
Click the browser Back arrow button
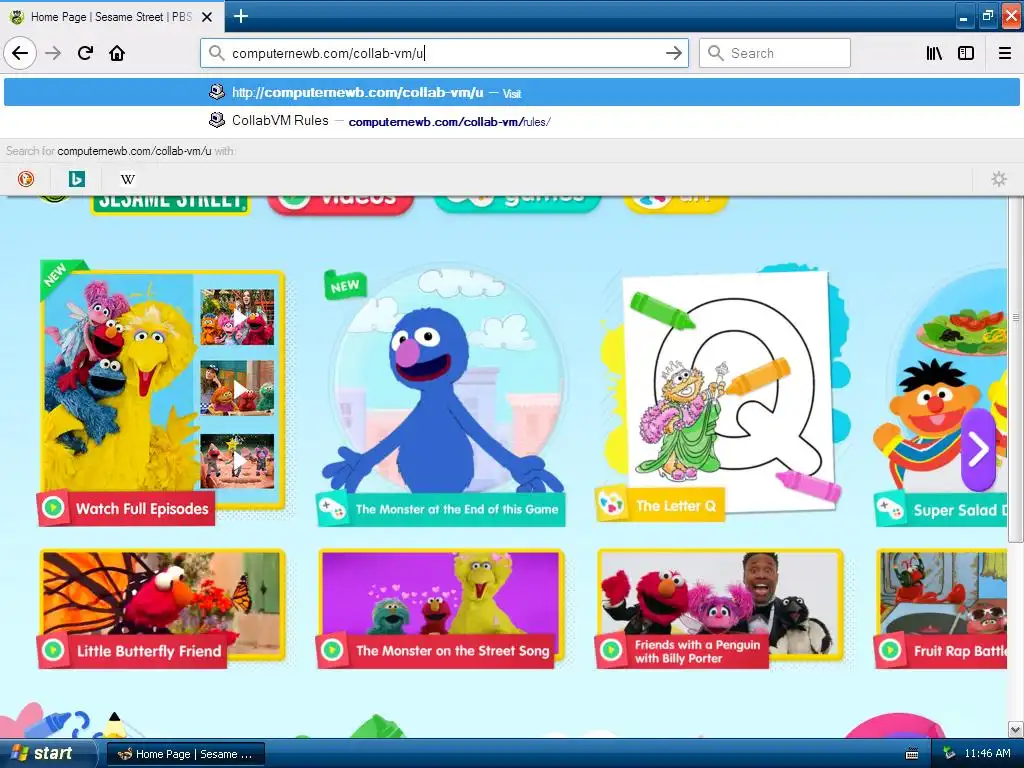coord(20,53)
